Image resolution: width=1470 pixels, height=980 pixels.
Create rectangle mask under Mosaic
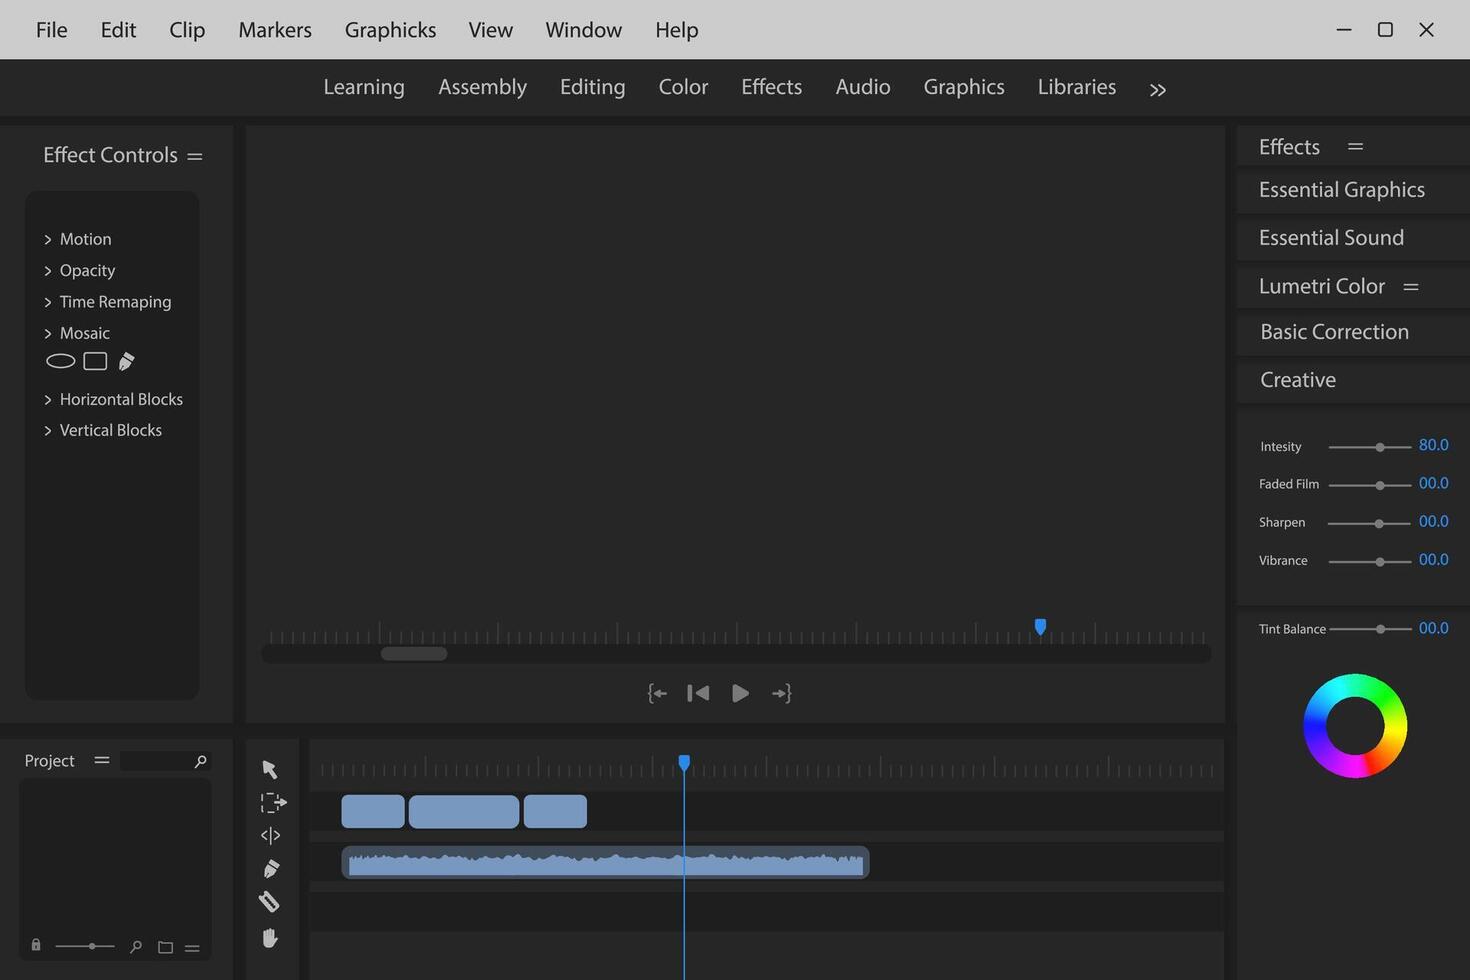click(x=95, y=361)
